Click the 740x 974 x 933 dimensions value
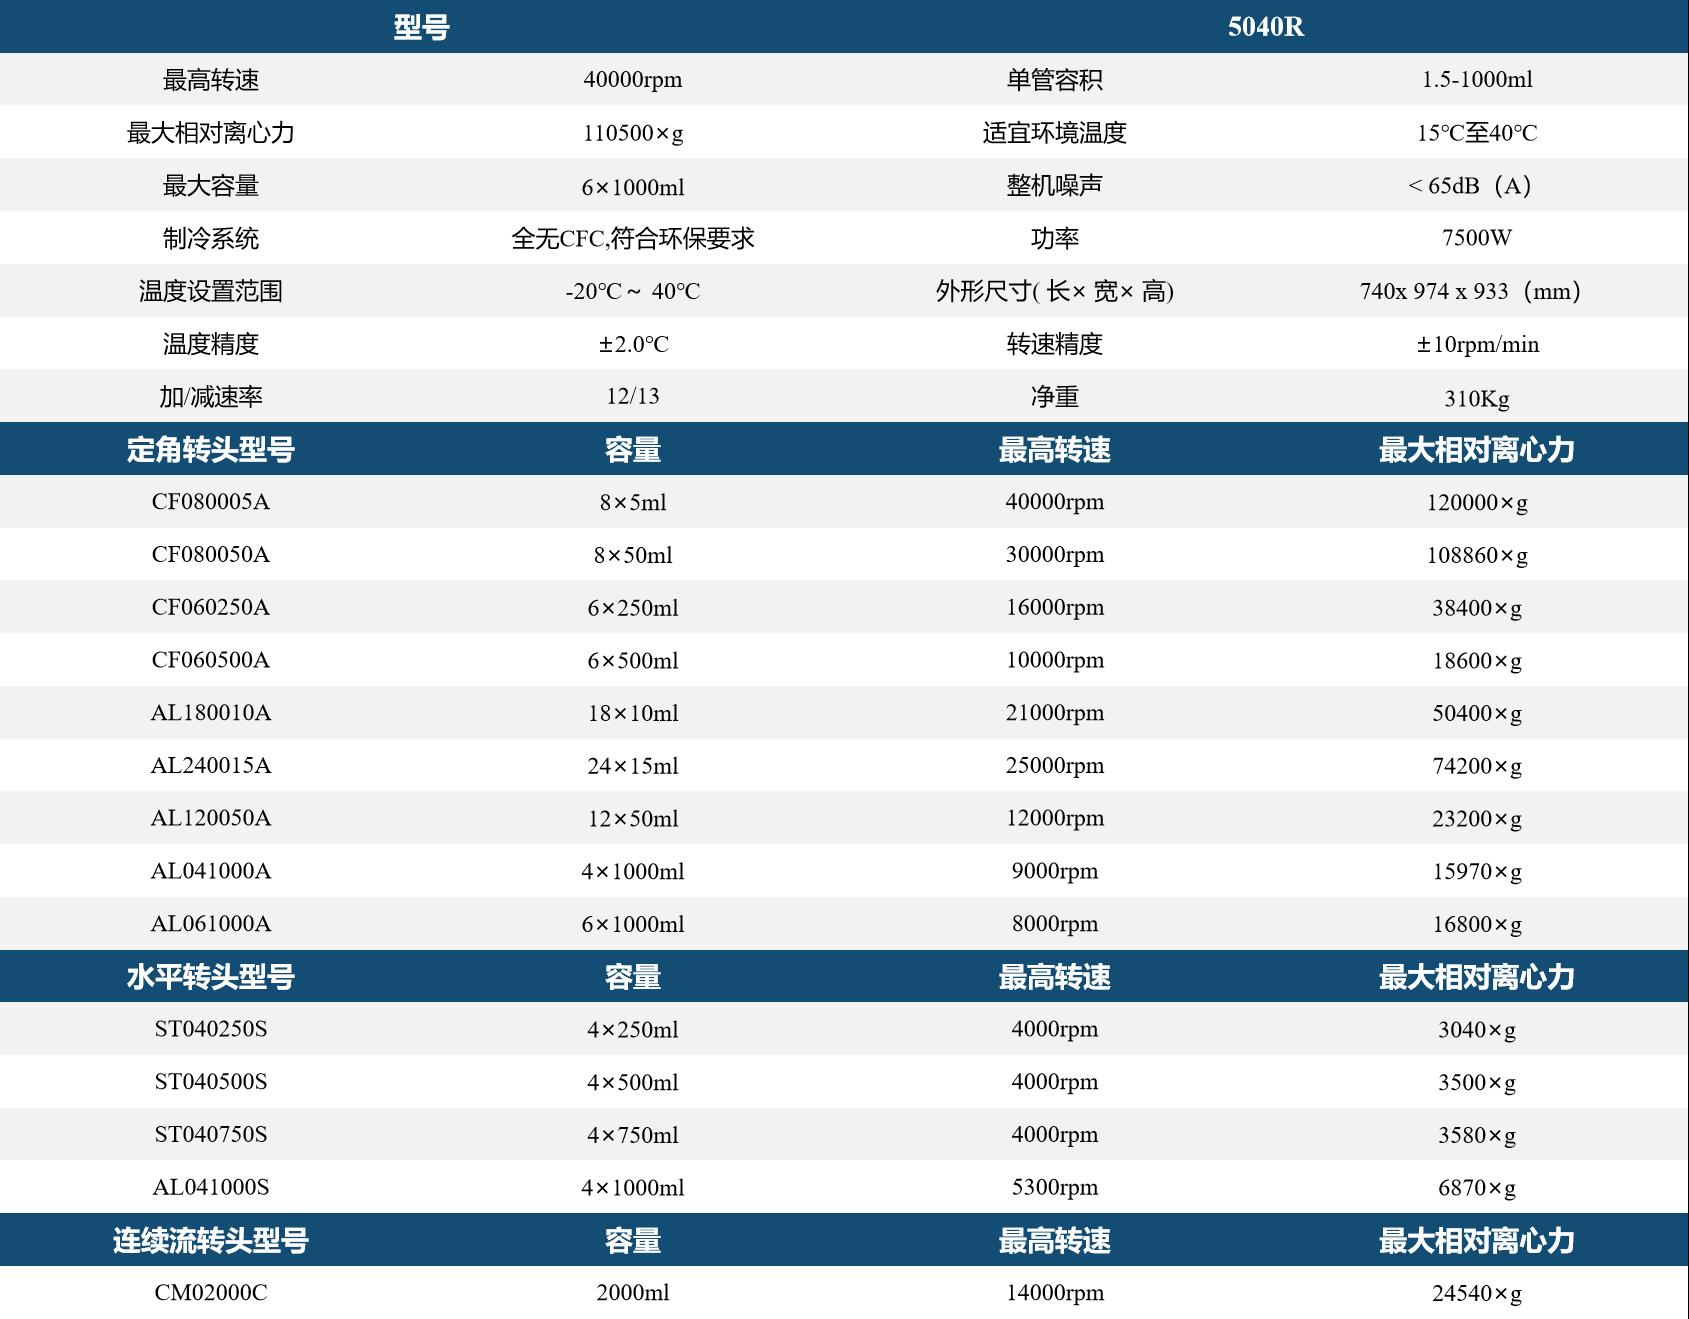 (1469, 291)
